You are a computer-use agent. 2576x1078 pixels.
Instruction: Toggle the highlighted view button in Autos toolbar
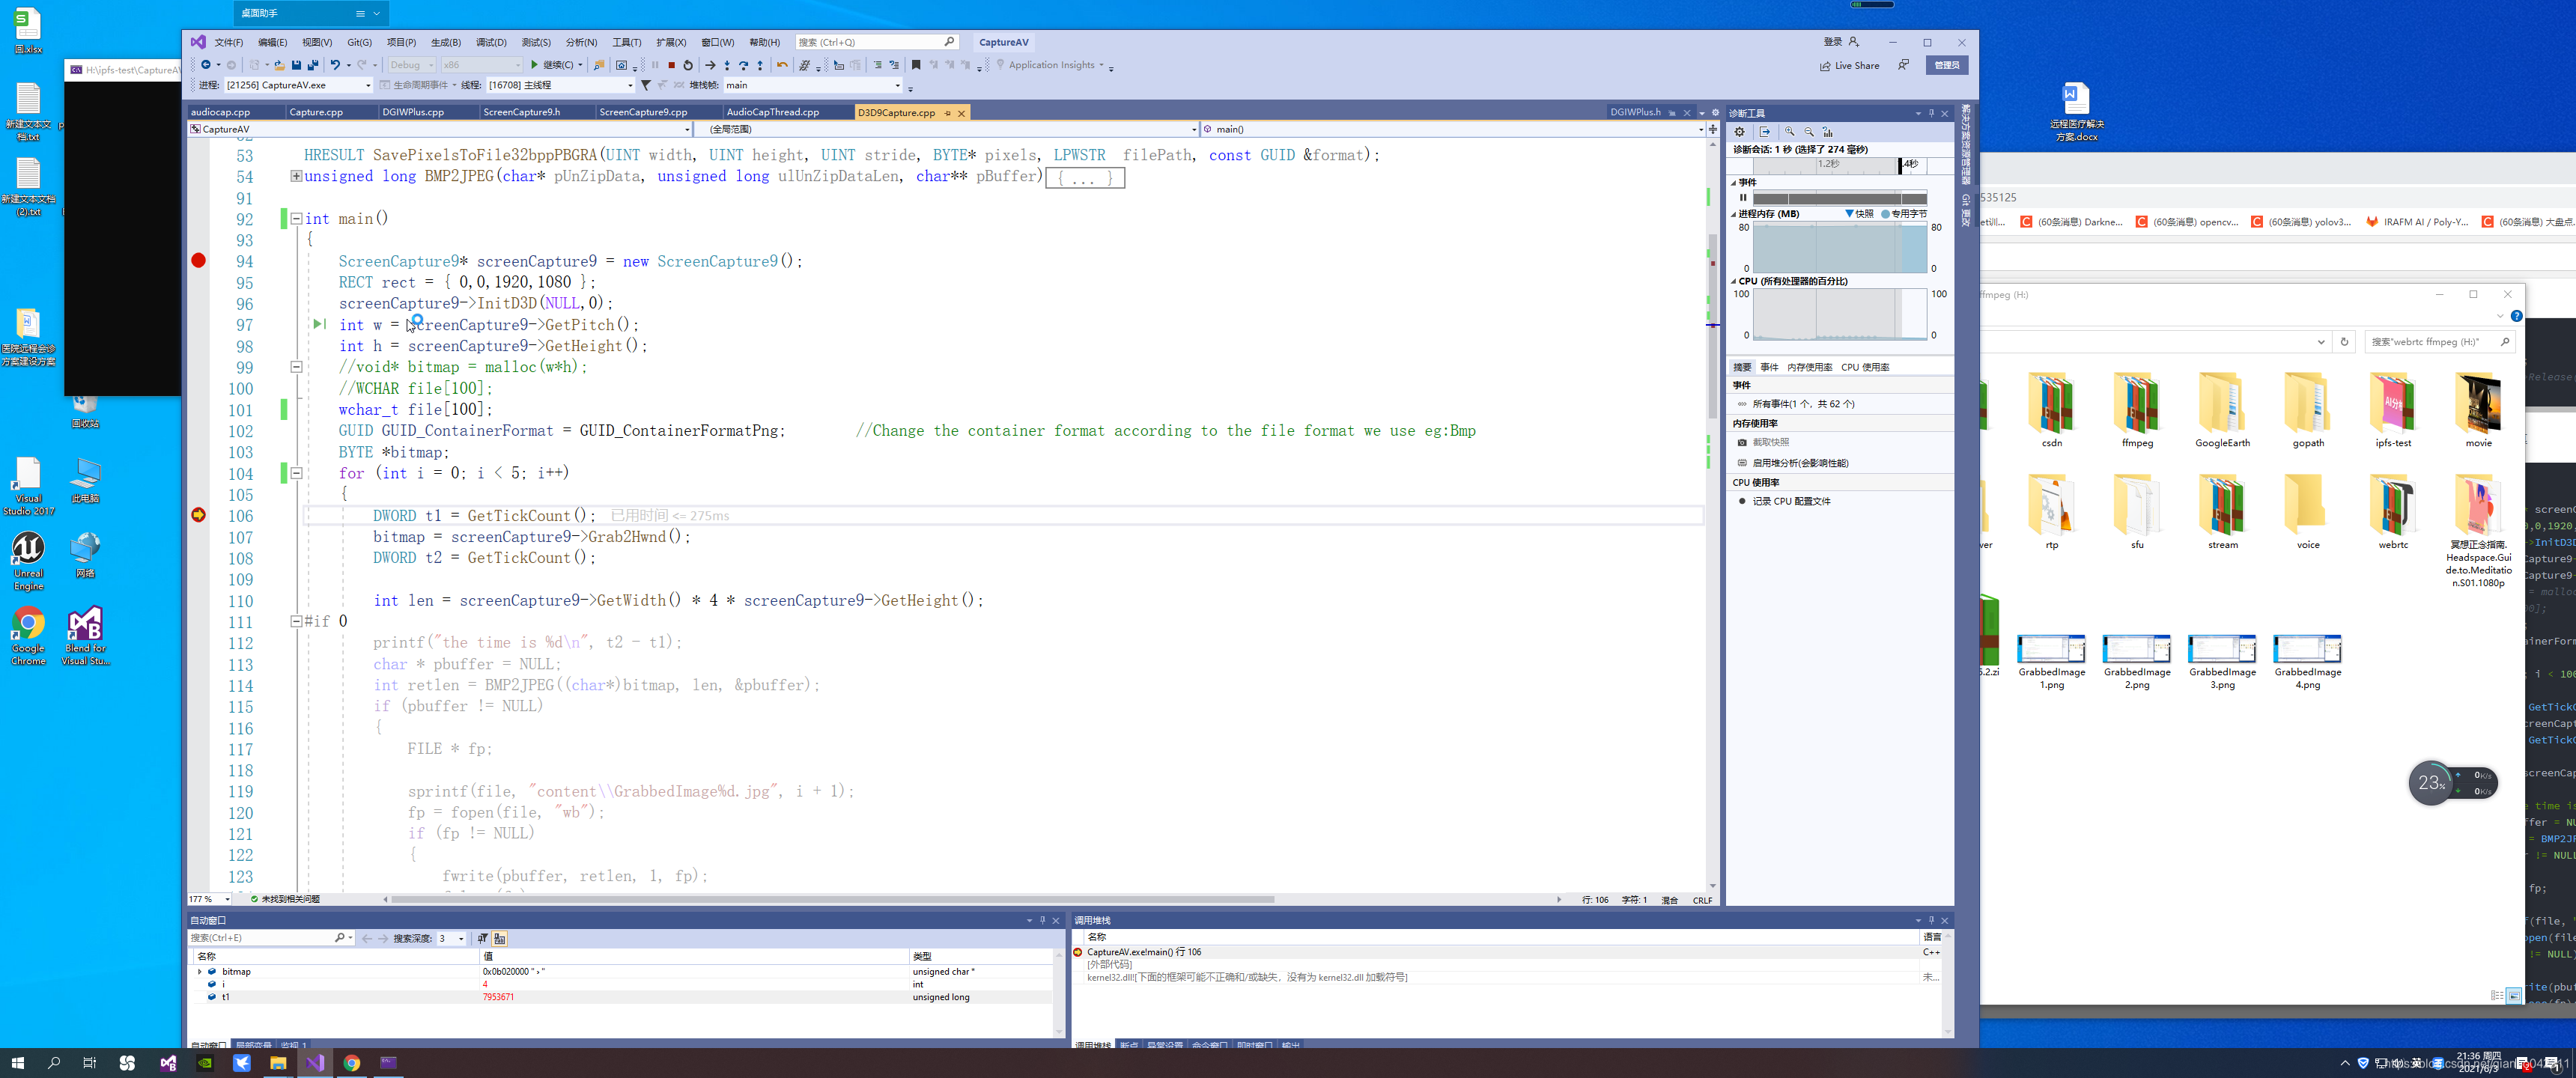[500, 938]
